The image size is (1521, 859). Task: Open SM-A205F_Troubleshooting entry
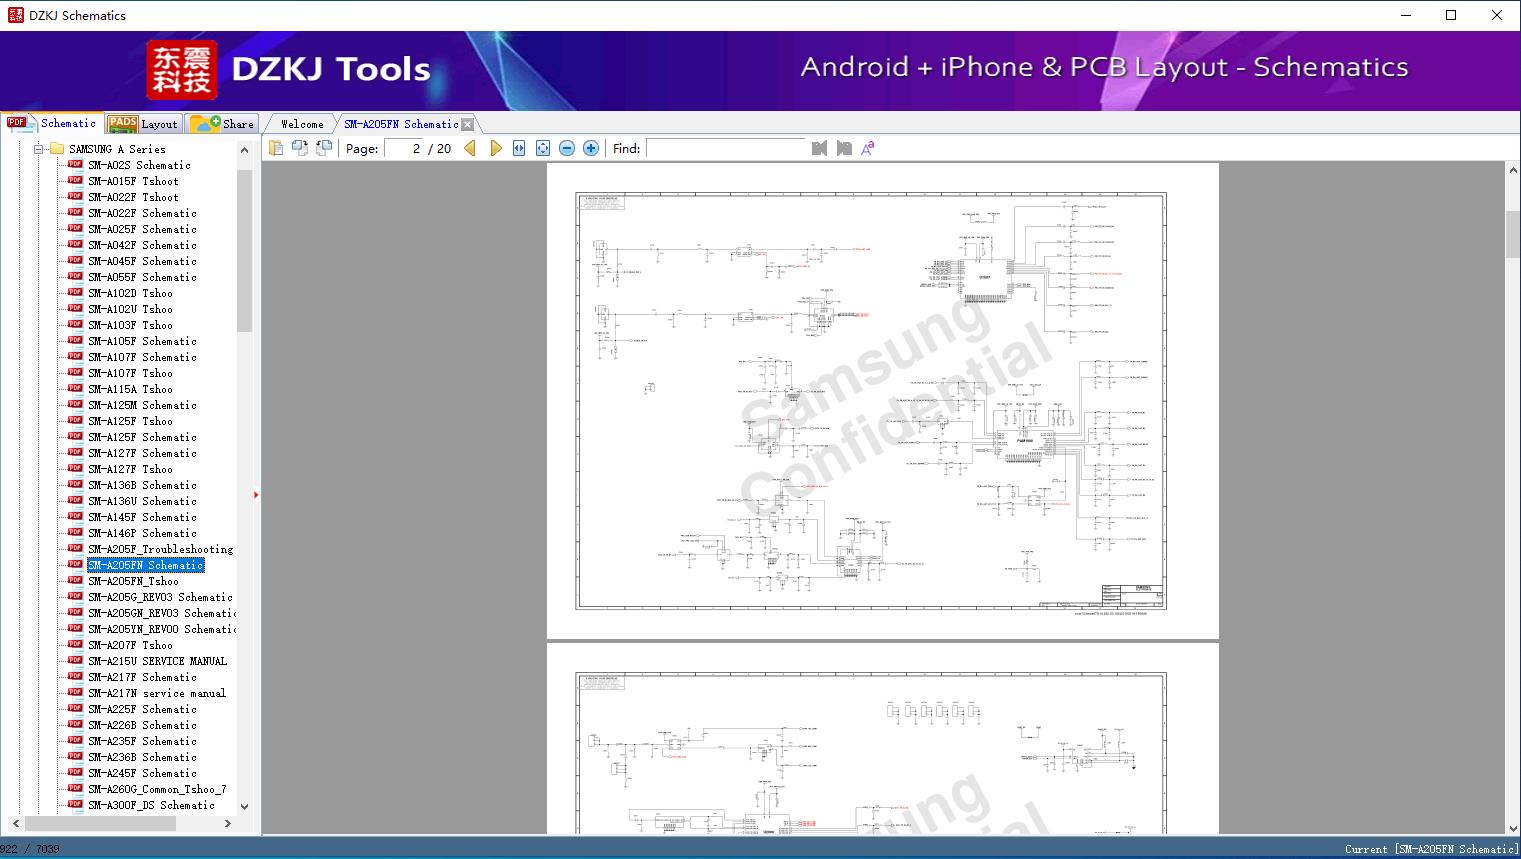[160, 549]
